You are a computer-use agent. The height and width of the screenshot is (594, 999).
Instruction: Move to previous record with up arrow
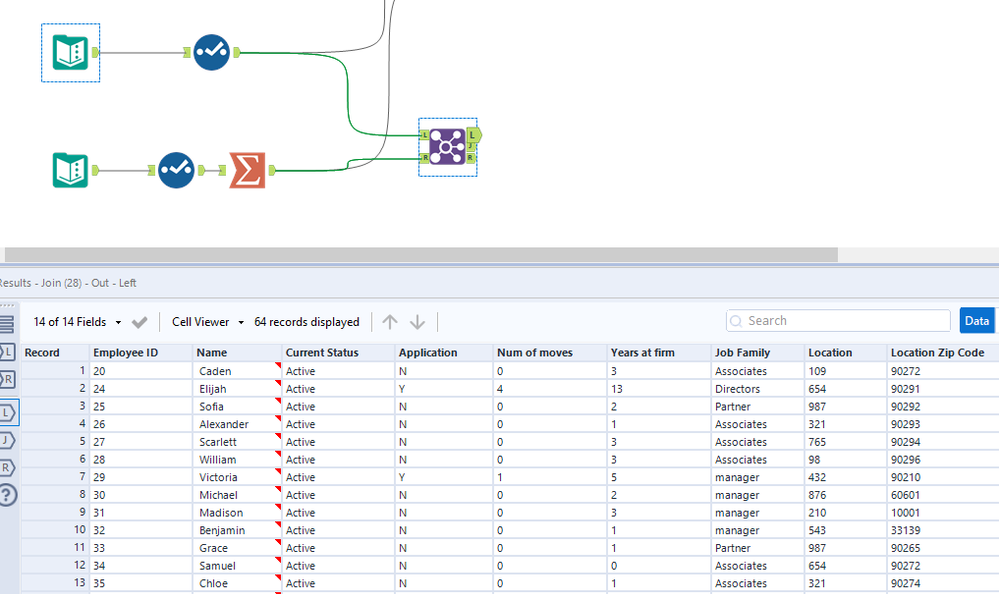tap(390, 322)
